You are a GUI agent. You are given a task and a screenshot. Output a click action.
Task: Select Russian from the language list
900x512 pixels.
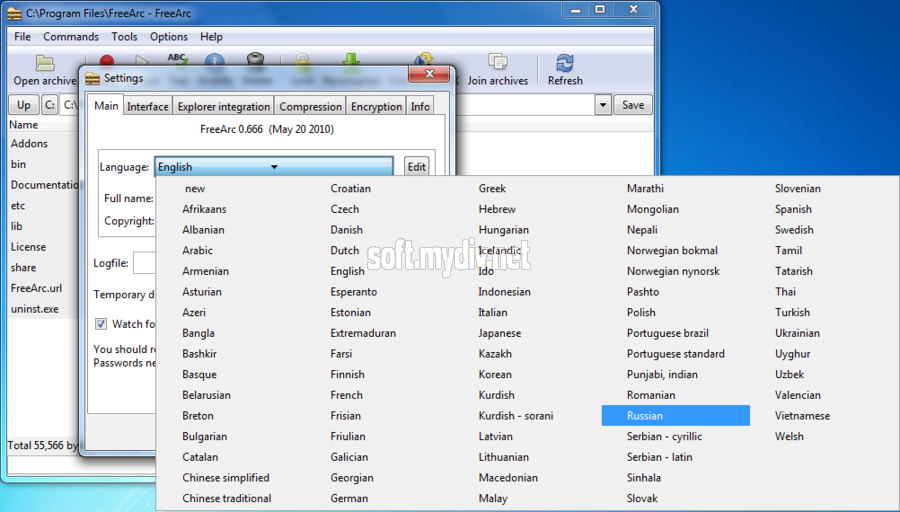coord(676,416)
